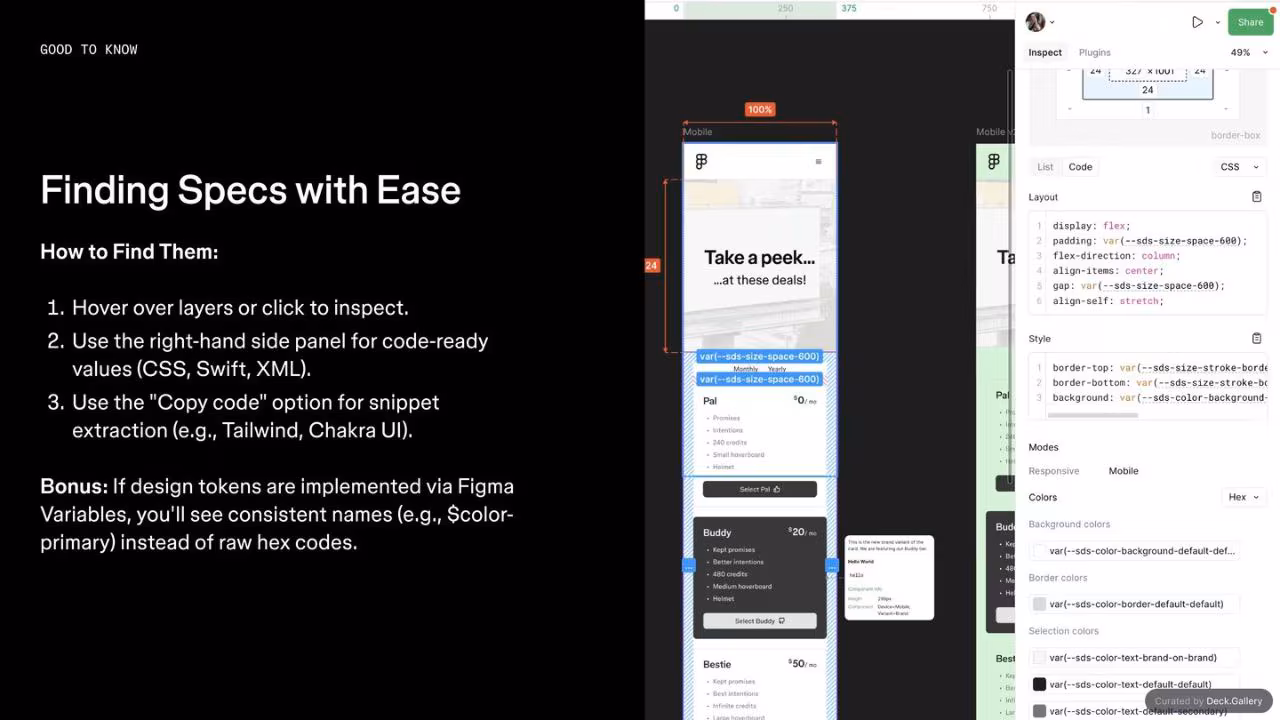Click the left blue handle on Buddy card

point(689,566)
